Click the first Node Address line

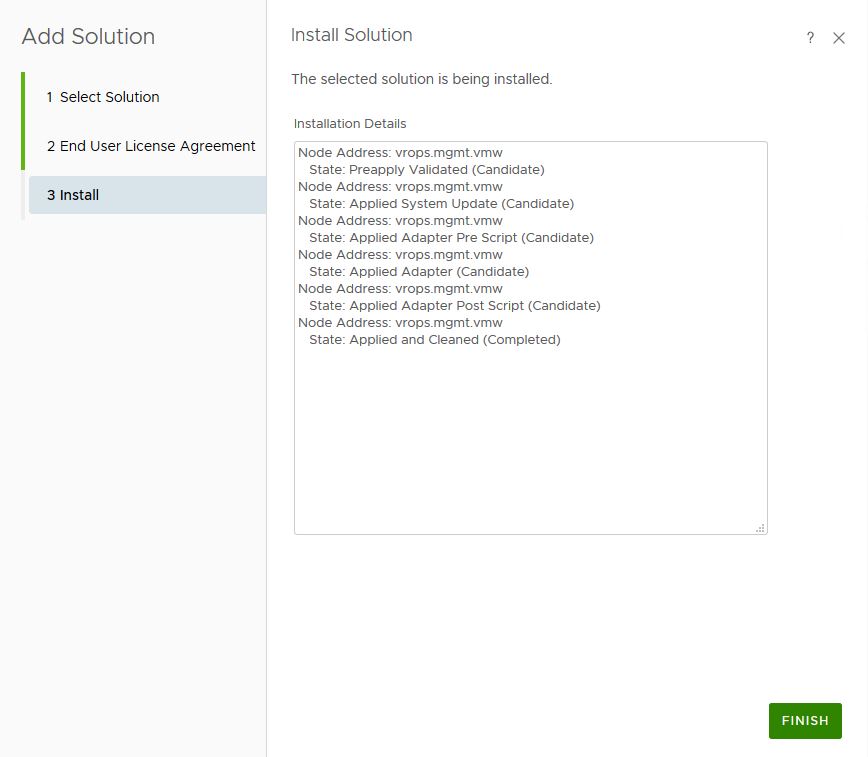pyautogui.click(x=400, y=153)
